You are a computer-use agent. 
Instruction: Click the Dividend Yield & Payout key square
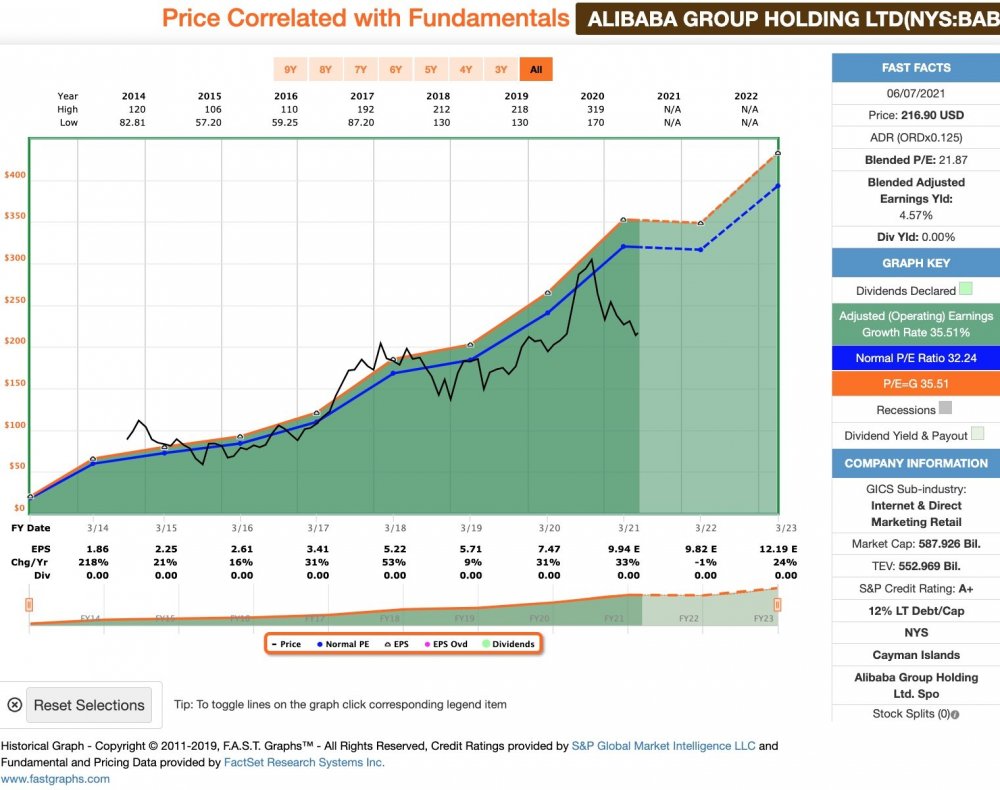point(977,434)
